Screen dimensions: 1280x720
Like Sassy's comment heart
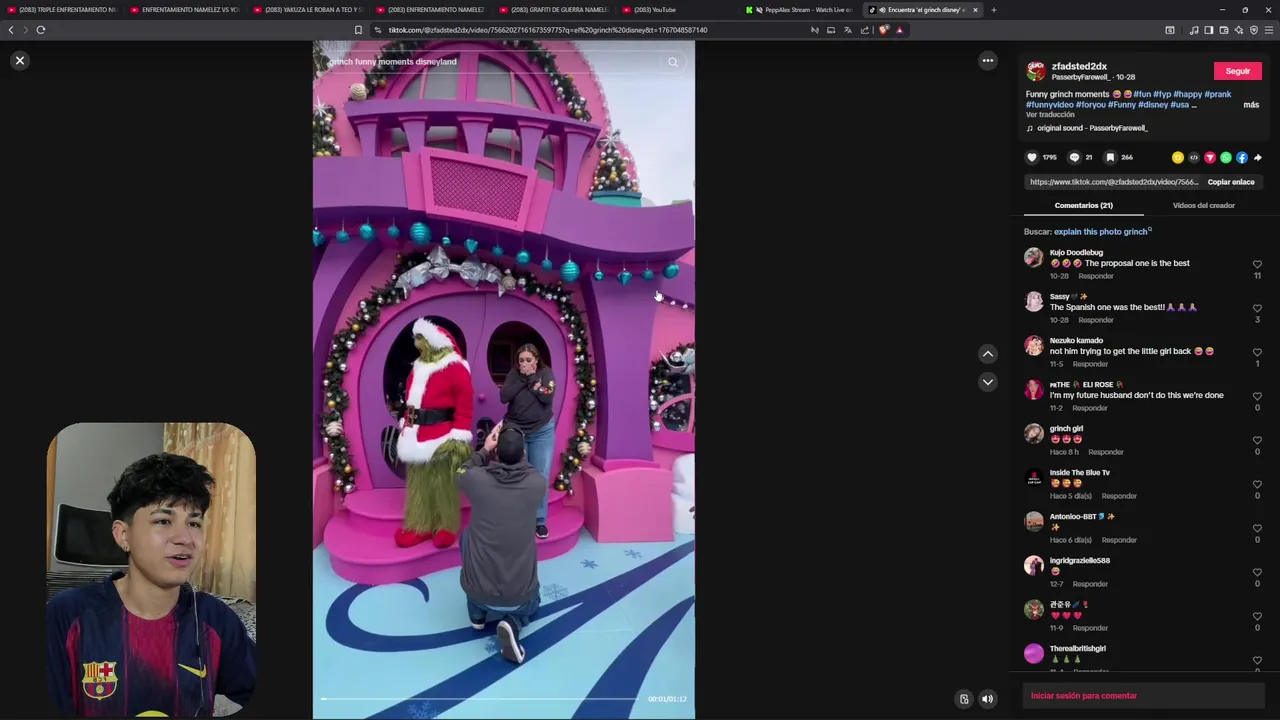coord(1257,308)
